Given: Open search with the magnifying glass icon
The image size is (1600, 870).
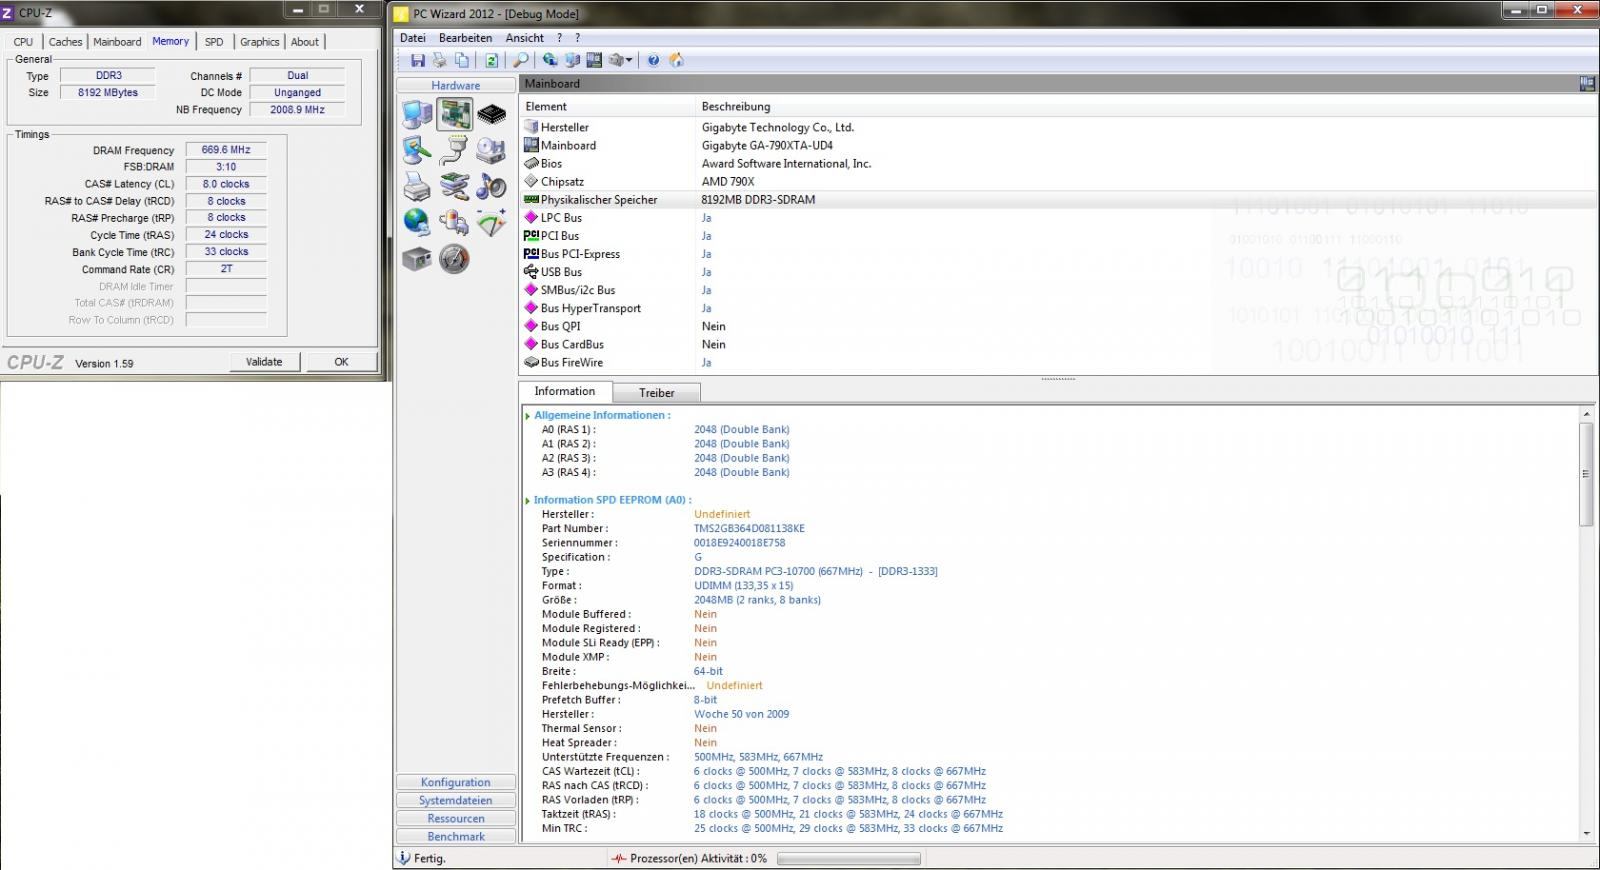Looking at the screenshot, I should tap(521, 60).
